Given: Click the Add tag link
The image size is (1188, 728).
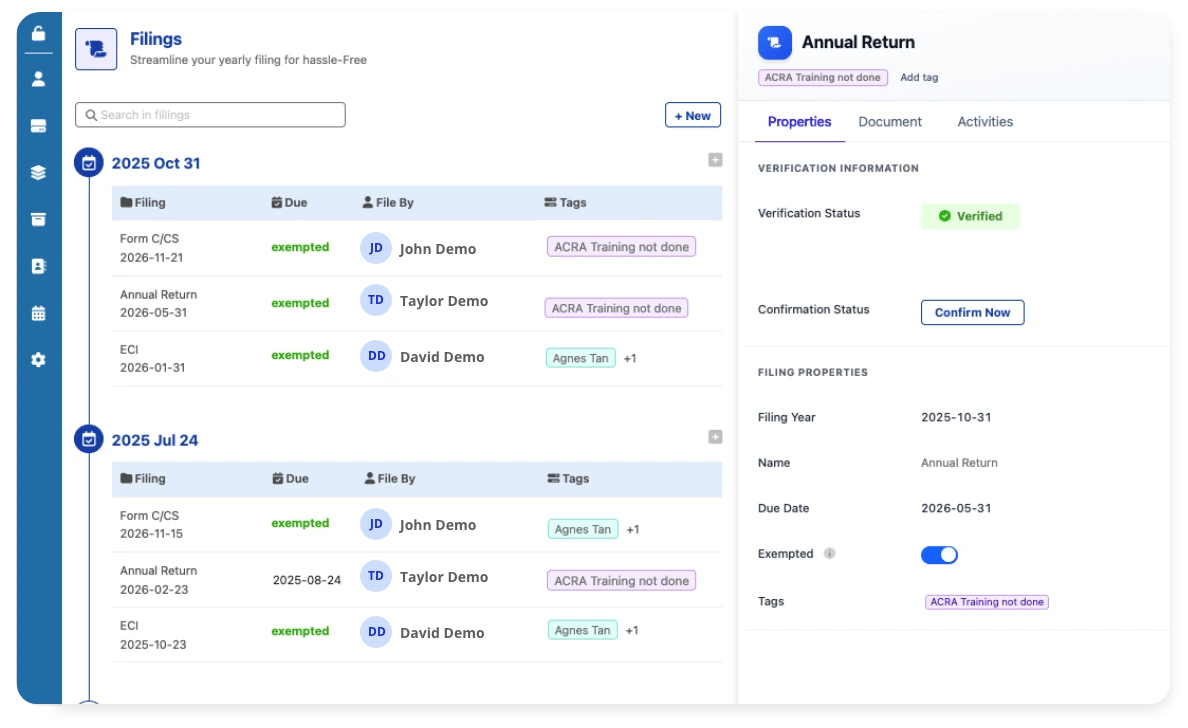Looking at the screenshot, I should pyautogui.click(x=918, y=77).
